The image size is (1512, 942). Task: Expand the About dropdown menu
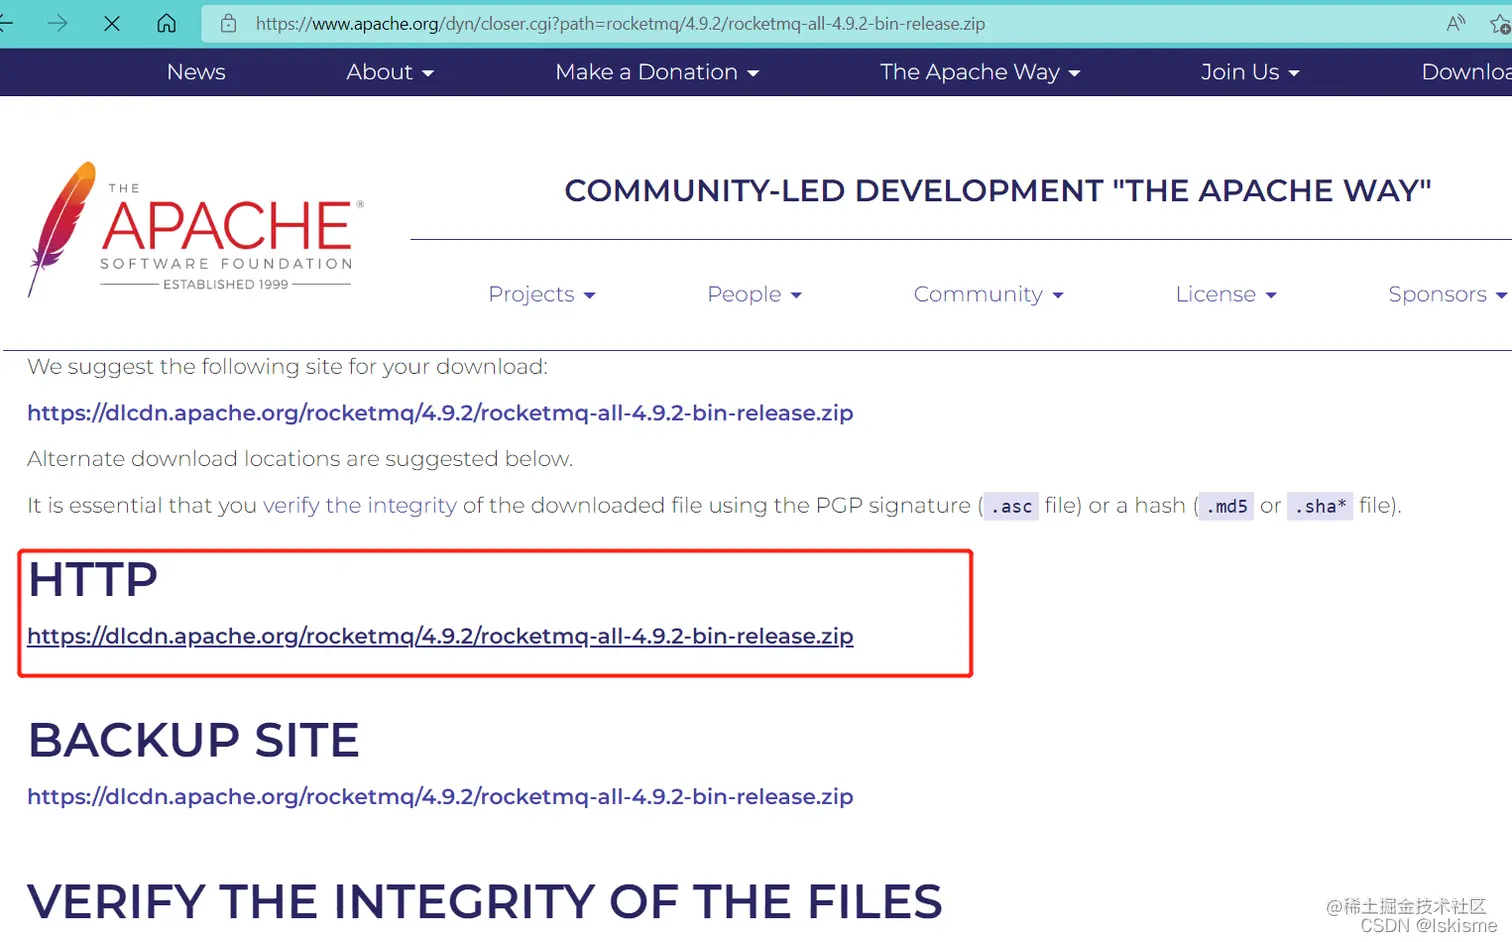(390, 72)
